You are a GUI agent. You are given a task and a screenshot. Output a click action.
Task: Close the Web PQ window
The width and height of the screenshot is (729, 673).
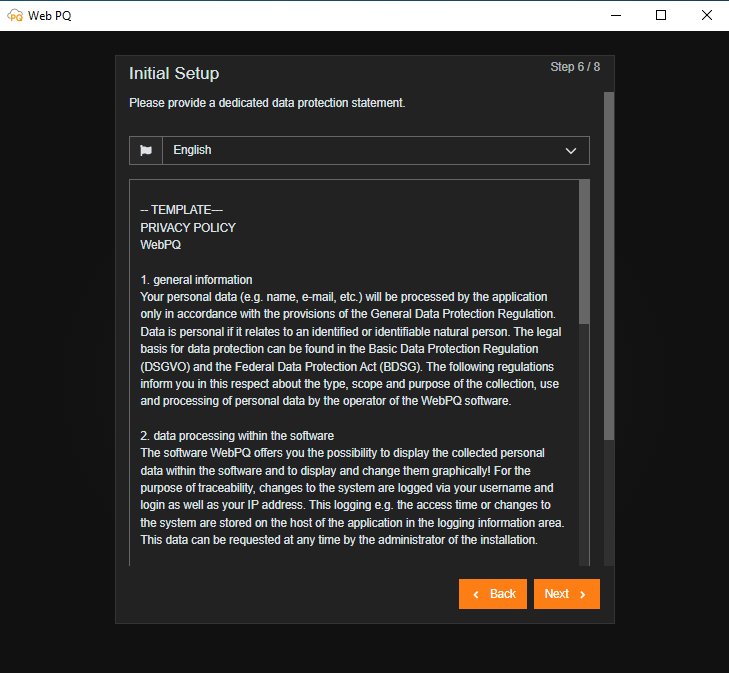(x=706, y=15)
